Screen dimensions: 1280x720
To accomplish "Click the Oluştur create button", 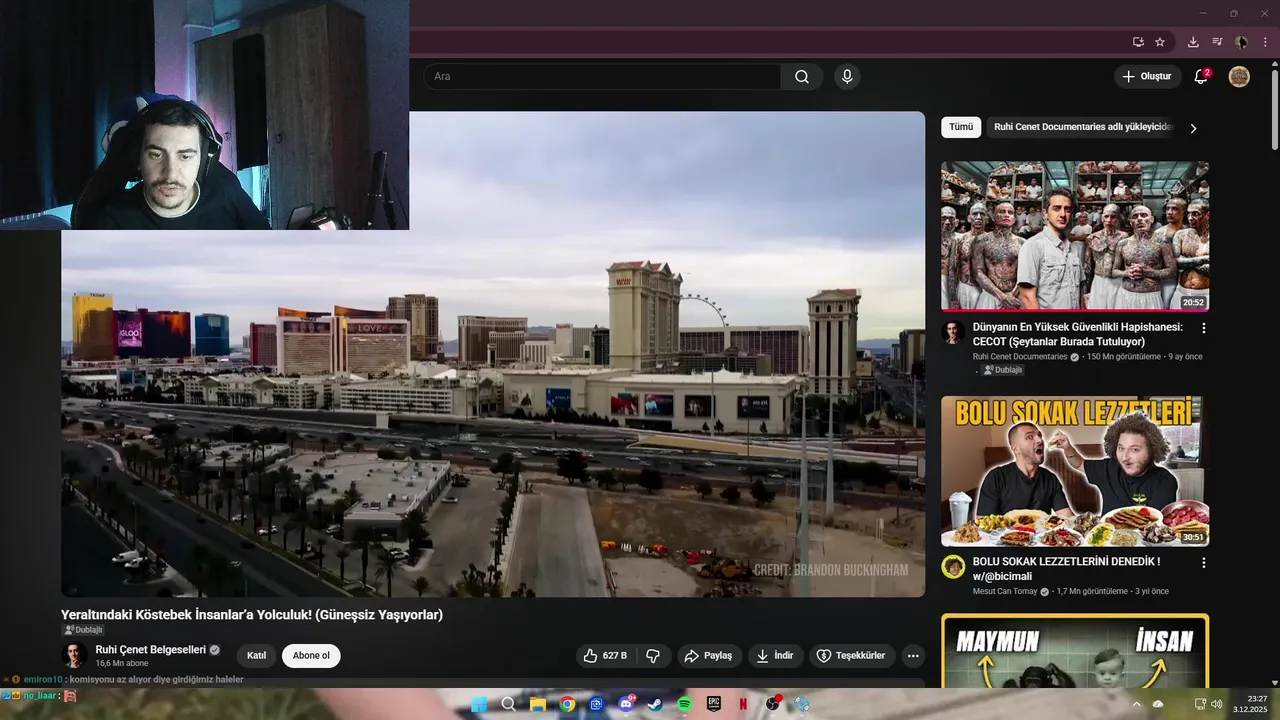I will coord(1147,77).
